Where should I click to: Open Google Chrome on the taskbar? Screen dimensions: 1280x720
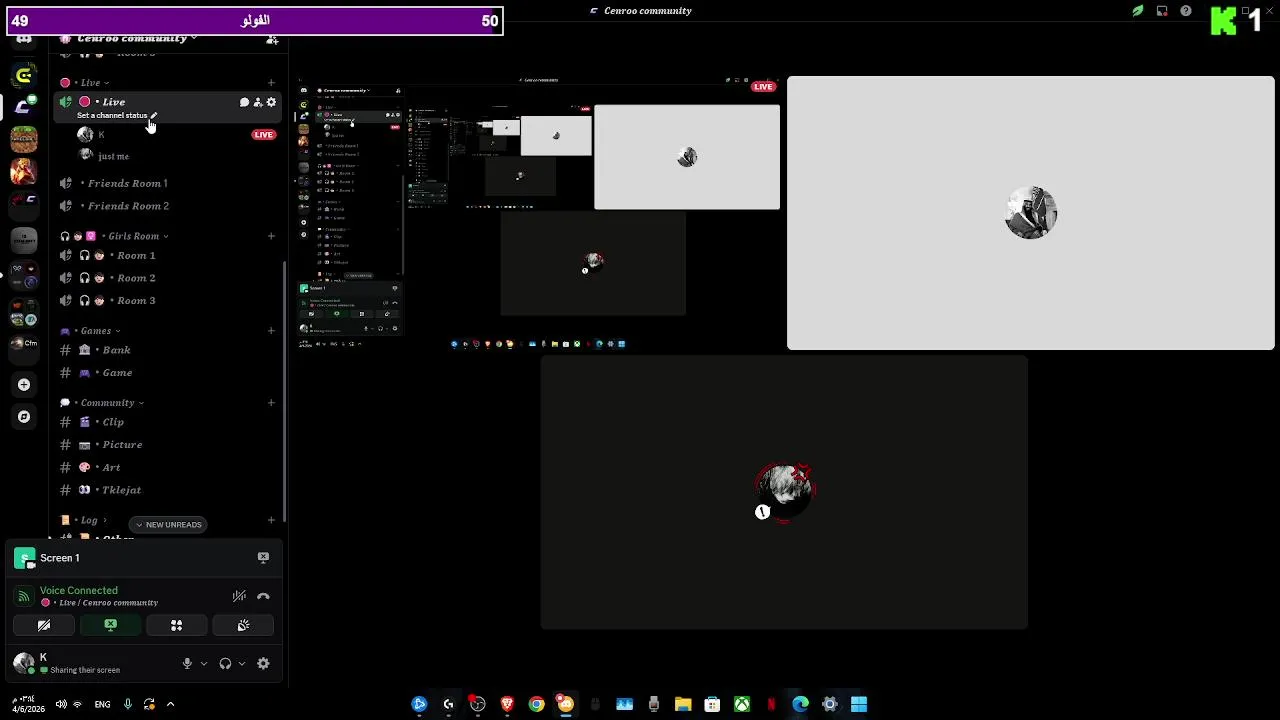tap(537, 704)
